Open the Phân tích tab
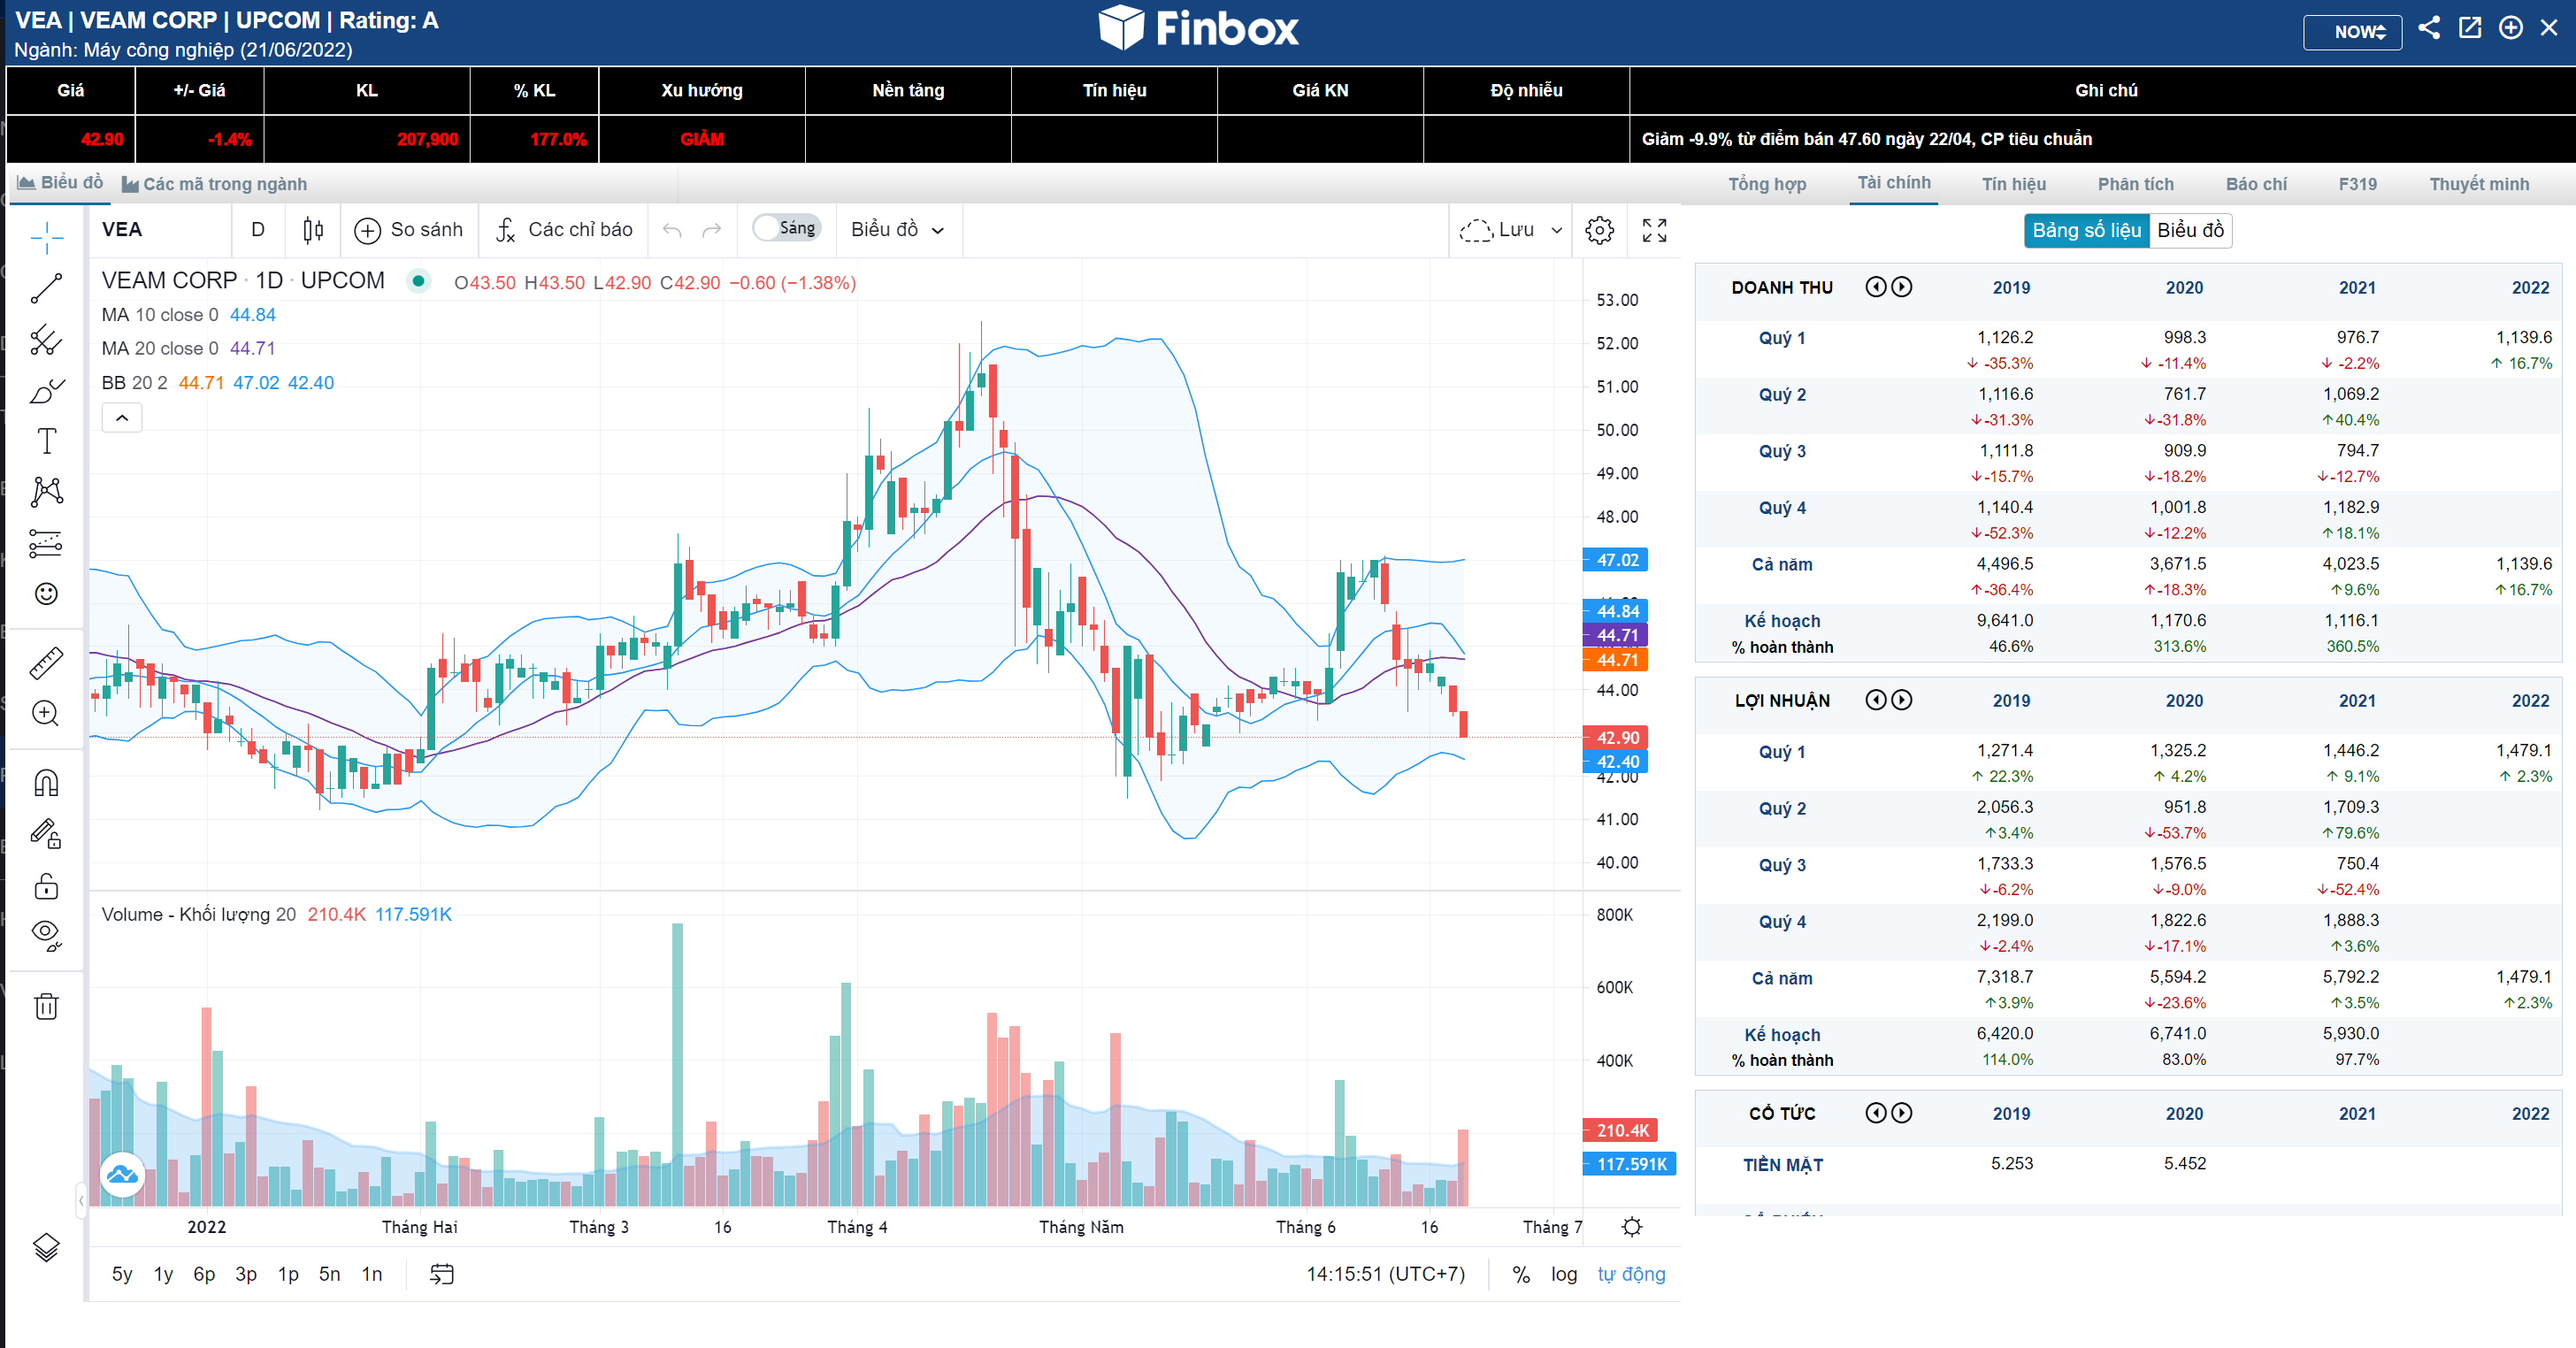2576x1348 pixels. [x=2136, y=184]
